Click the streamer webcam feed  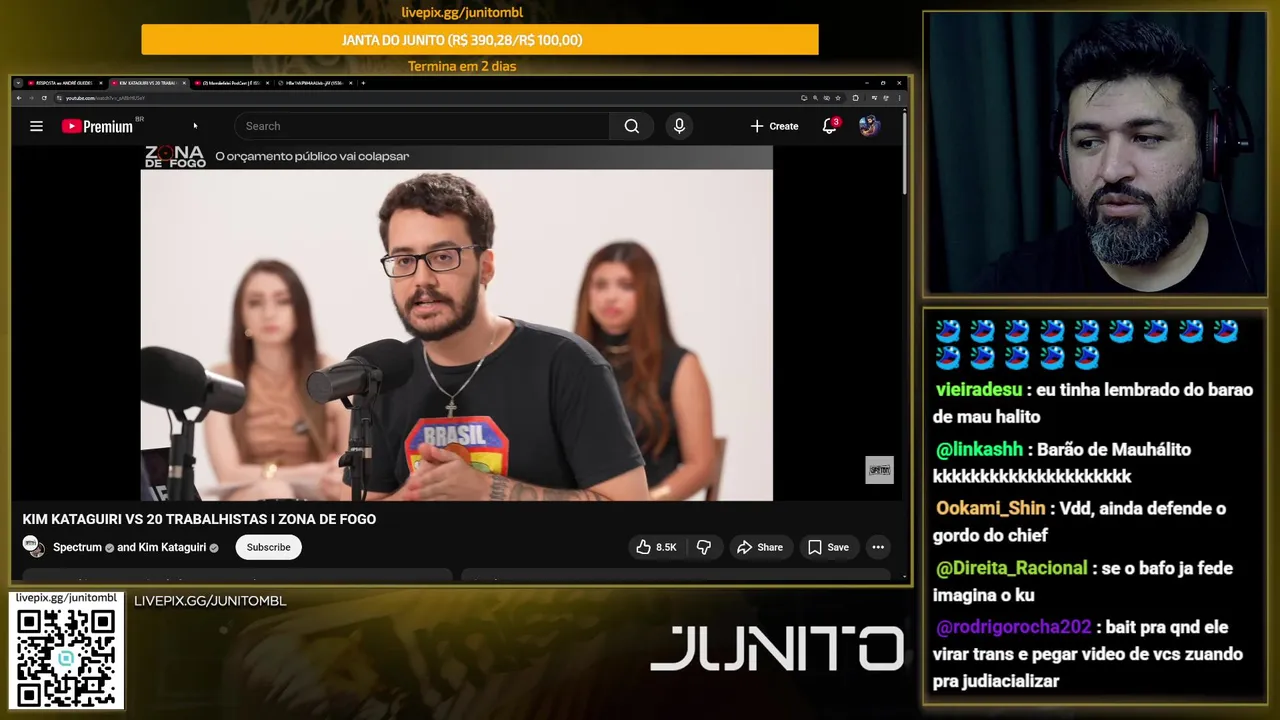click(1095, 153)
